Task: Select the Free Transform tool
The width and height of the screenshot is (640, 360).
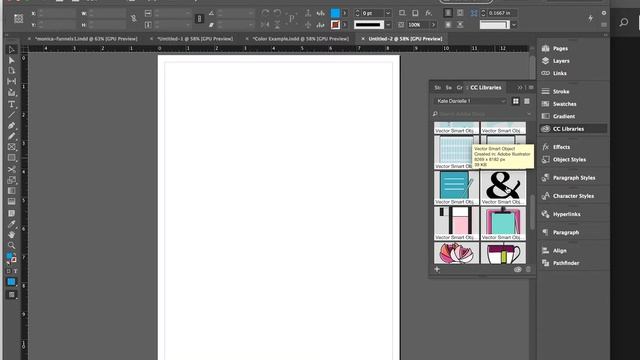Action: pos(11,180)
